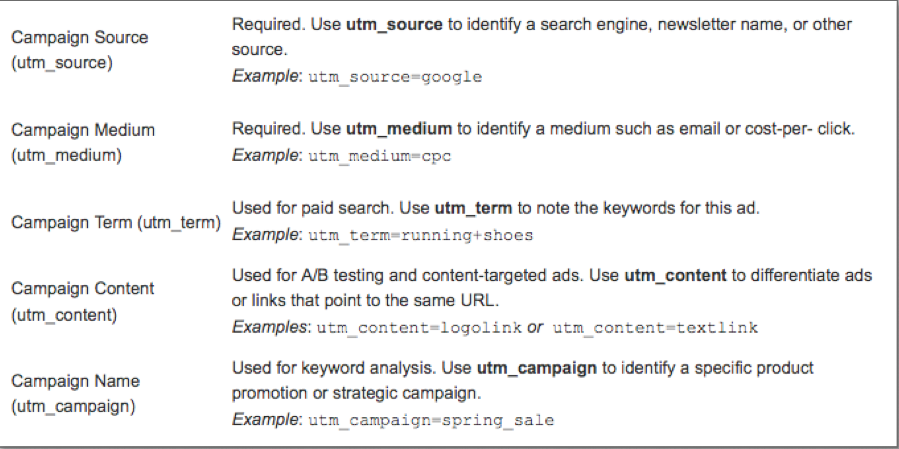Click the "Campaign Medium" row label
The image size is (899, 449).
click(x=83, y=130)
